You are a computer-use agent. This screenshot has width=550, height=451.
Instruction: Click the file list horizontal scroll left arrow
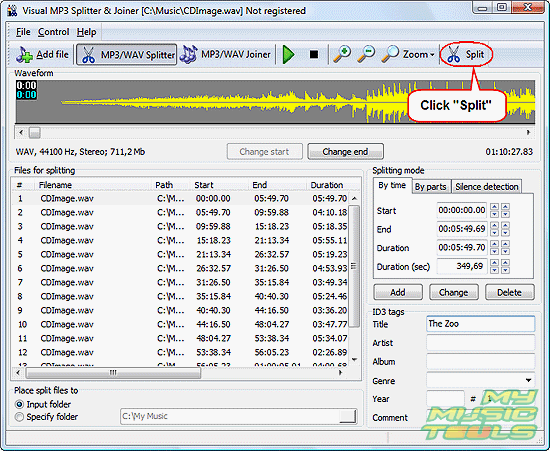coord(18,372)
